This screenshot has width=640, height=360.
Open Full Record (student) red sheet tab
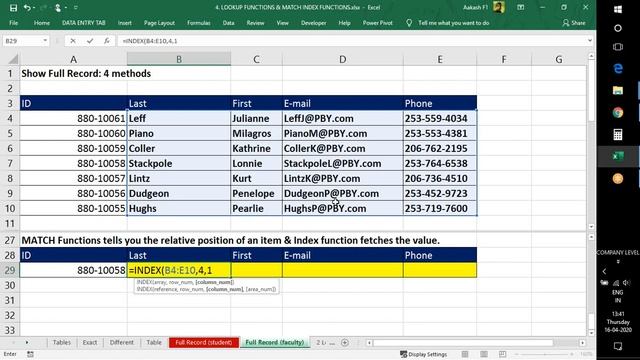(x=203, y=342)
